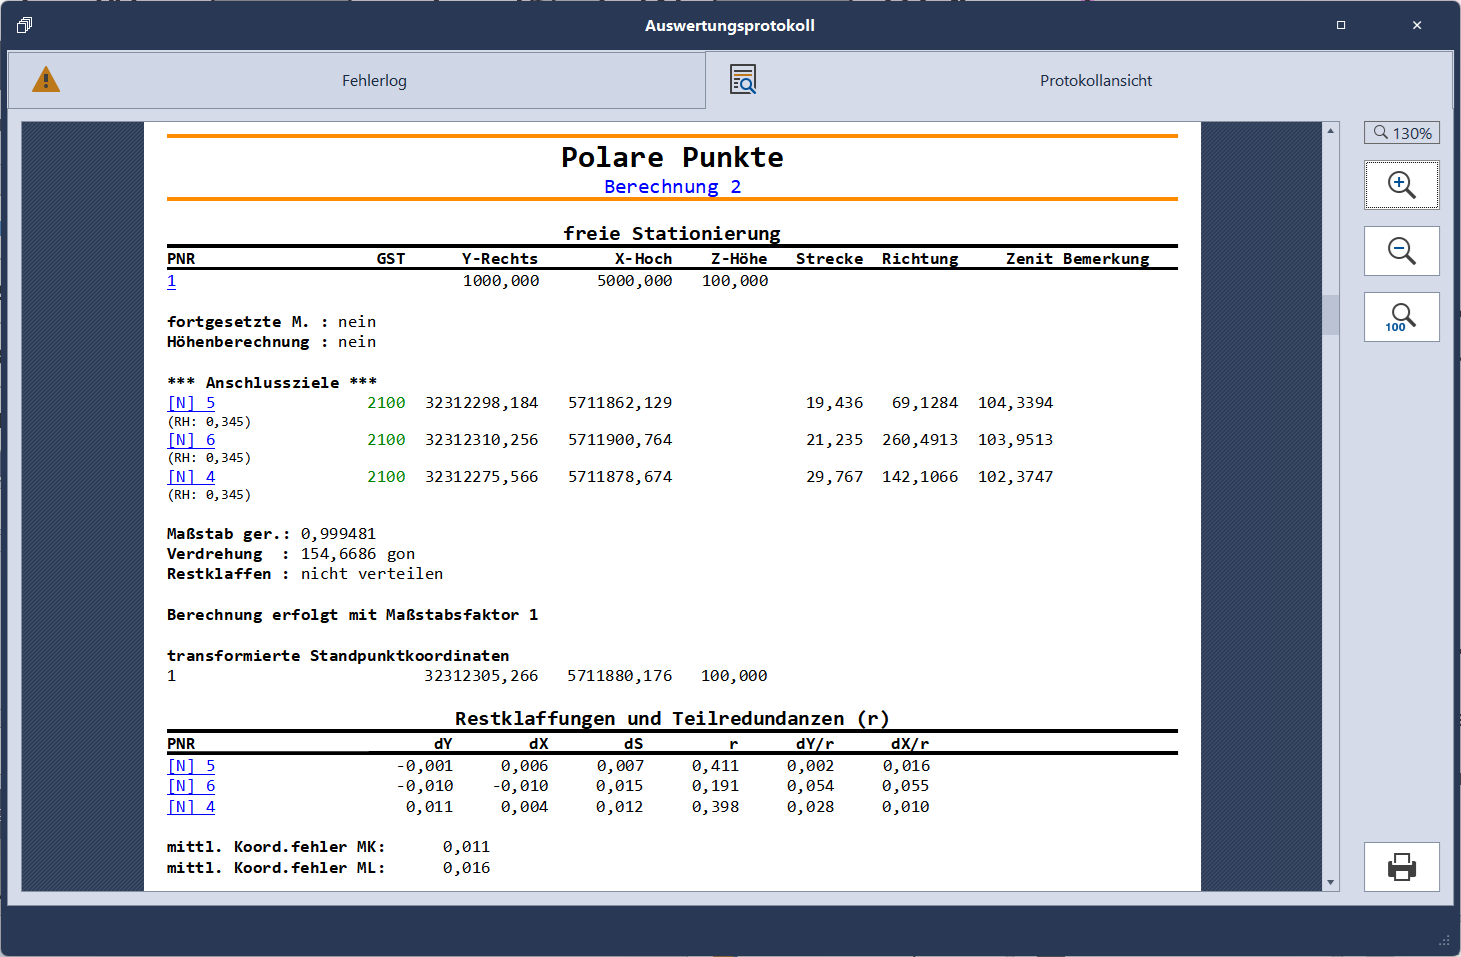Open the Berechnung 2 link
This screenshot has height=957, width=1461.
(672, 187)
